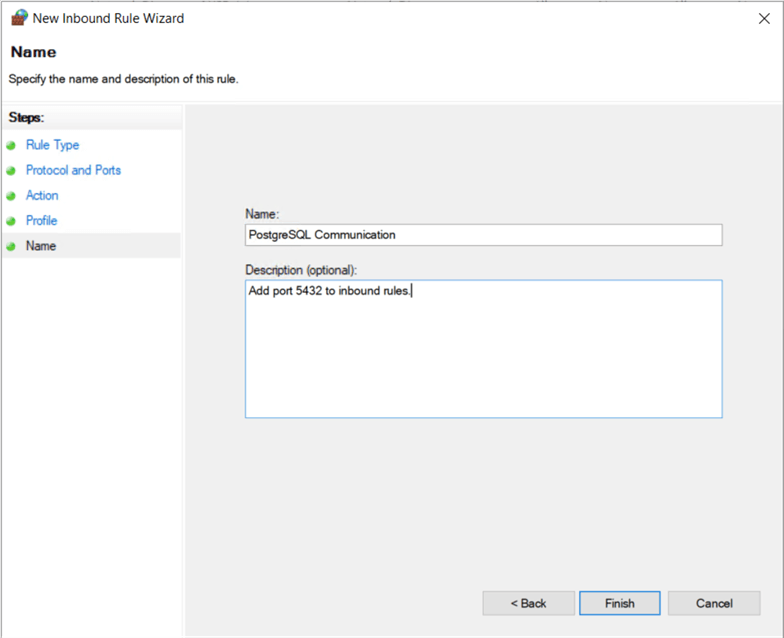
Task: Focus the Description text area
Action: pyautogui.click(x=483, y=348)
